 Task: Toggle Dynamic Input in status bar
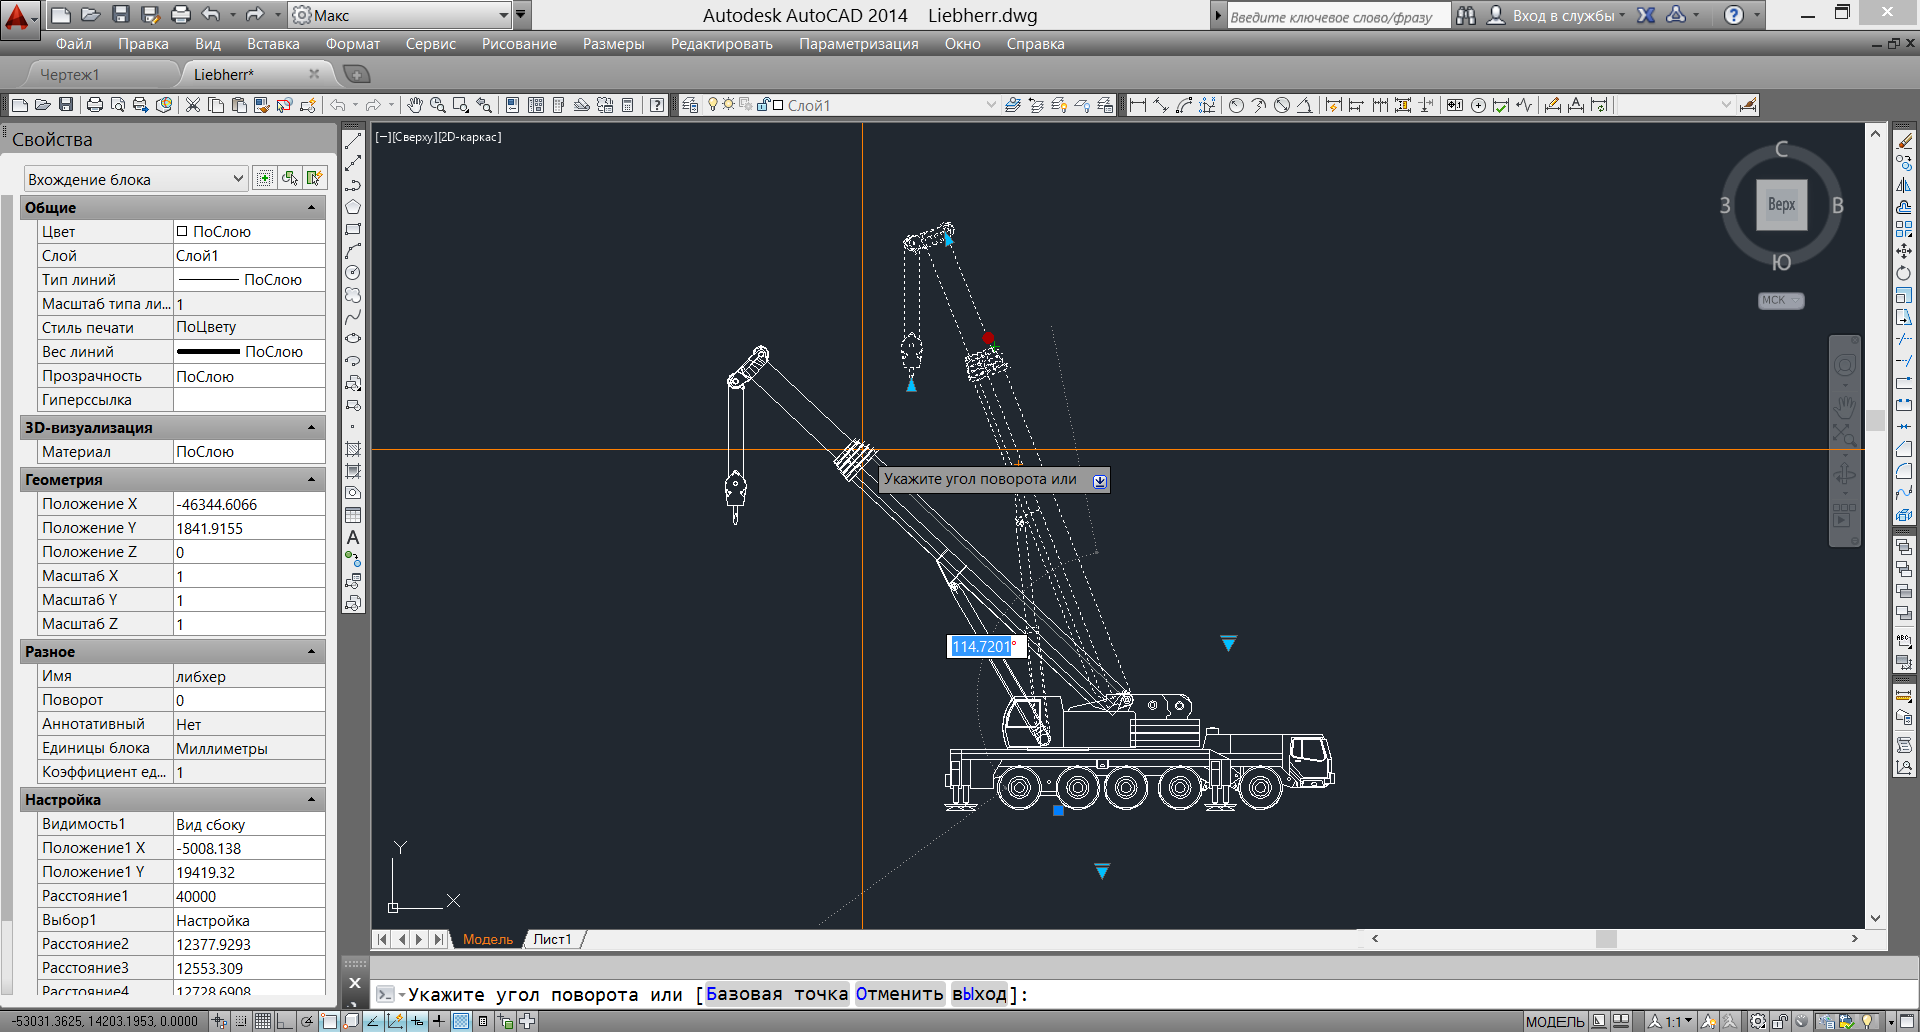point(417,1021)
